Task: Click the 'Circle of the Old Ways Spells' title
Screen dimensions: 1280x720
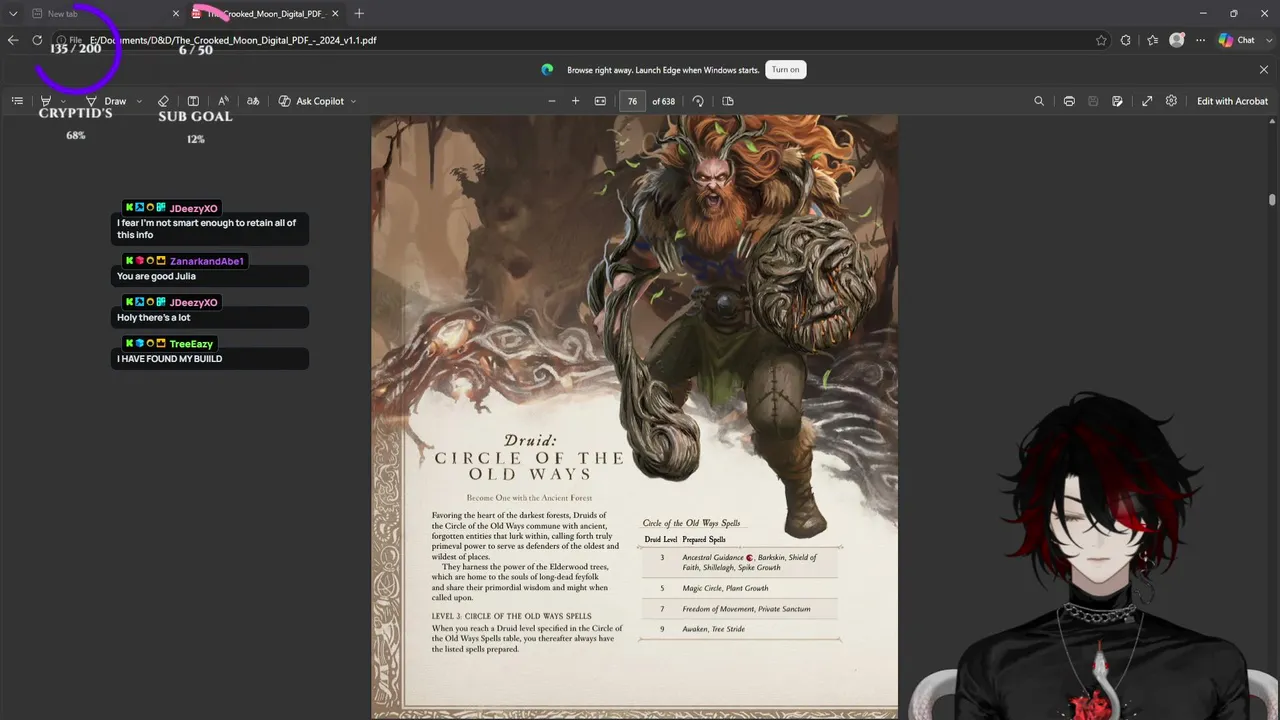Action: click(691, 523)
